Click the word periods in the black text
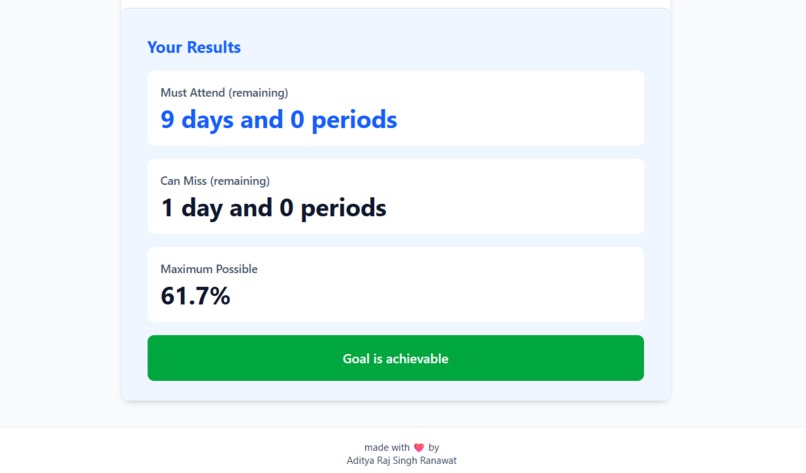The height and width of the screenshot is (473, 806). click(x=343, y=208)
